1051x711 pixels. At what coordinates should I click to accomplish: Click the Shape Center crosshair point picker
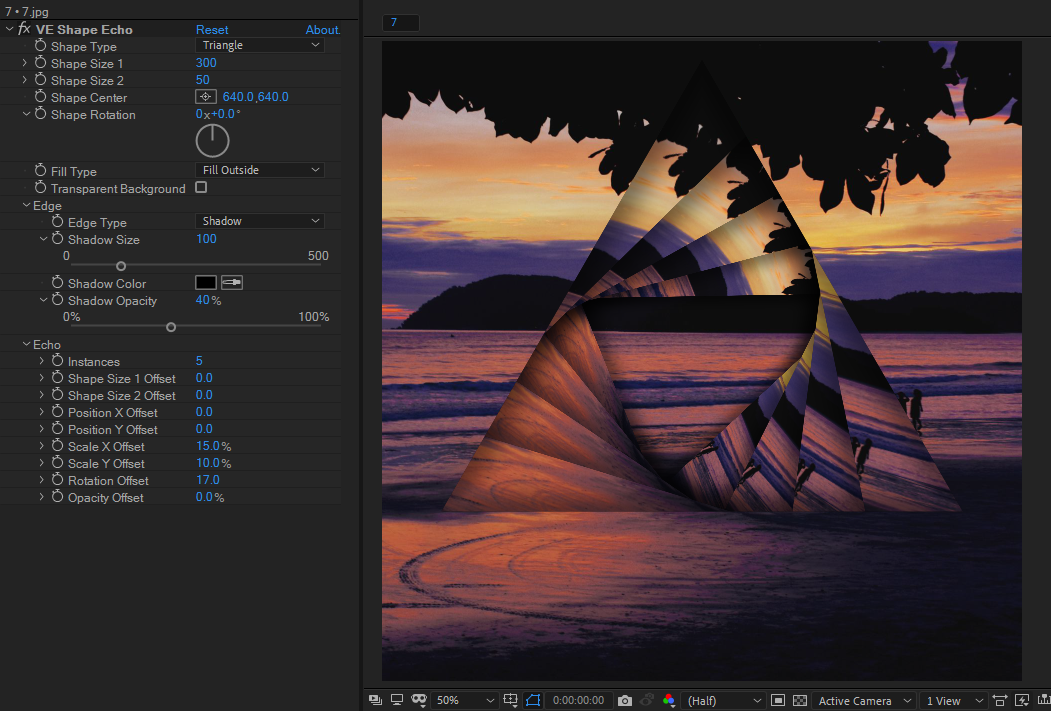point(205,97)
